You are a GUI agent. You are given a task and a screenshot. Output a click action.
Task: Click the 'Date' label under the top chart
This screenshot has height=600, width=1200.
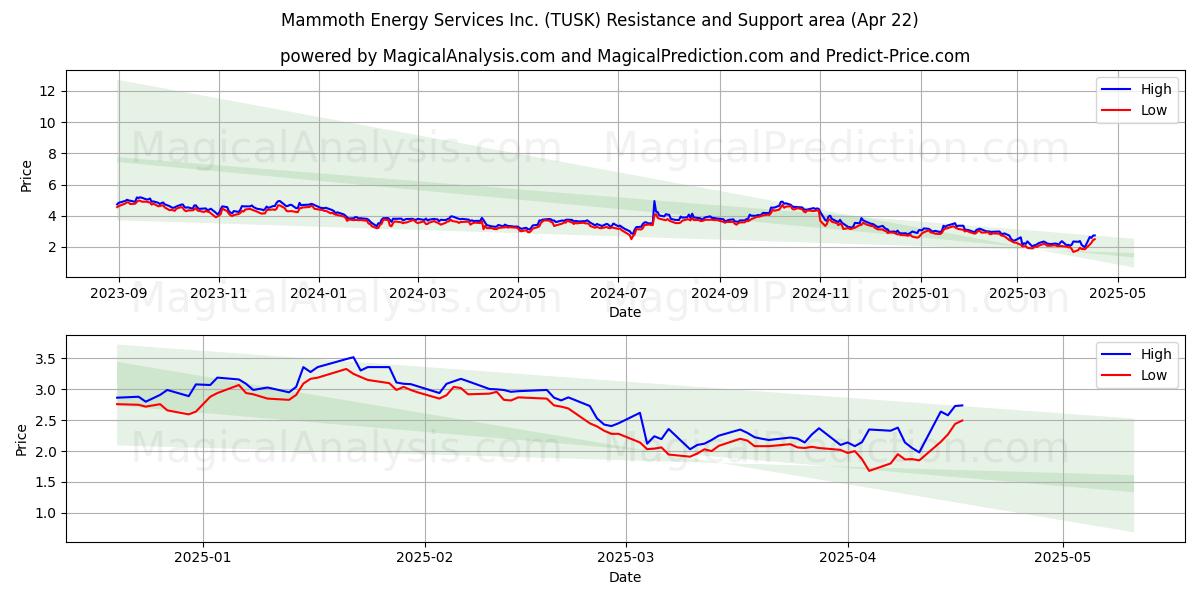[x=625, y=313]
